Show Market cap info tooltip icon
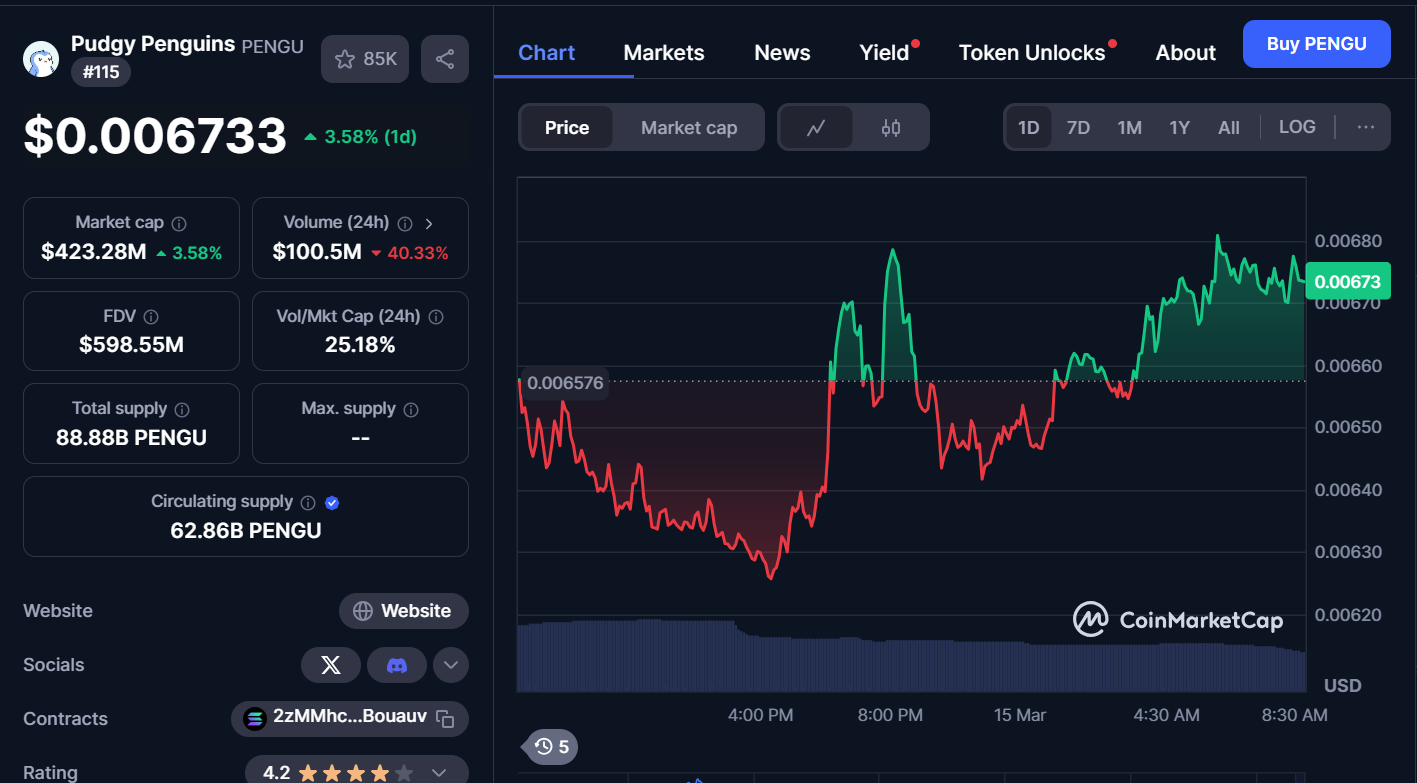Image resolution: width=1417 pixels, height=783 pixels. (x=179, y=224)
